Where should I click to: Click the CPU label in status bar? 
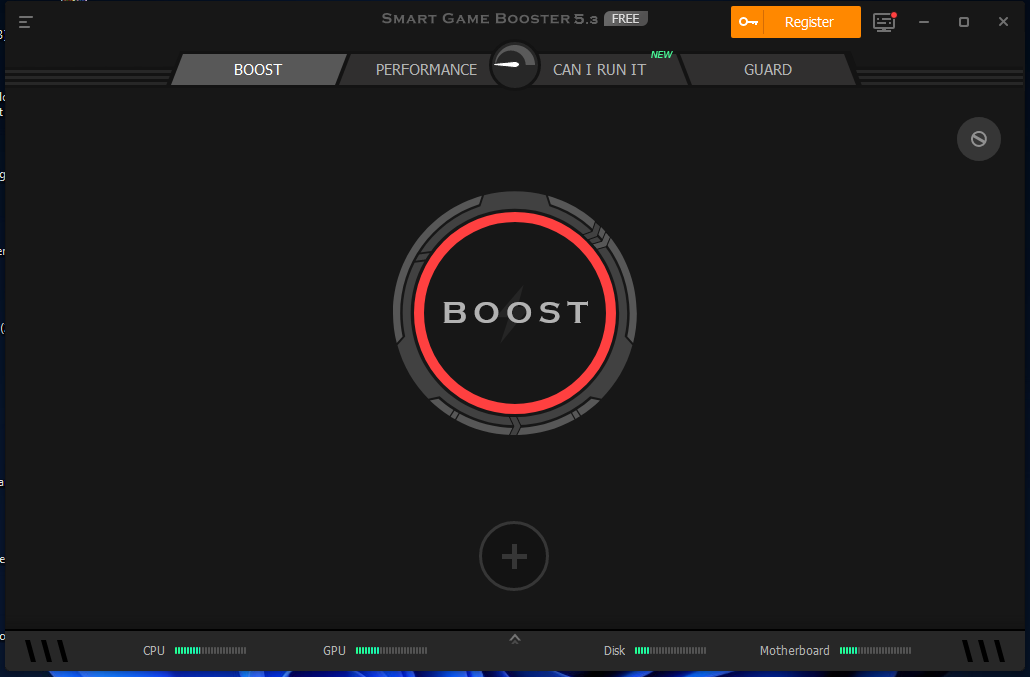(x=154, y=651)
